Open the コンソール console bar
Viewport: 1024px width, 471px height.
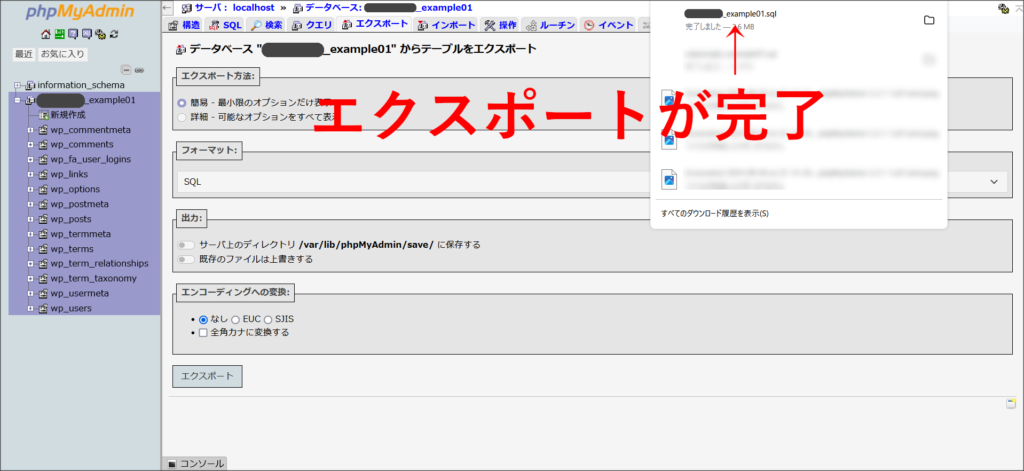(195, 464)
